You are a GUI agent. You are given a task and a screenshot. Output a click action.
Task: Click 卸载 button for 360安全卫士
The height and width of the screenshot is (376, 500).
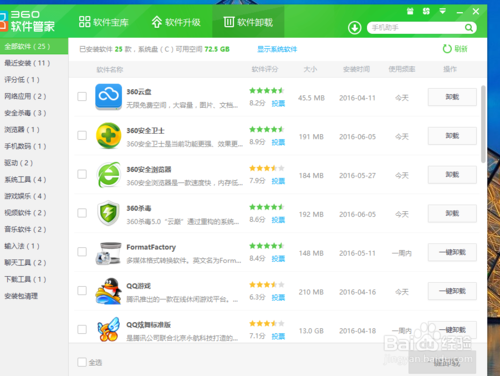[452, 136]
